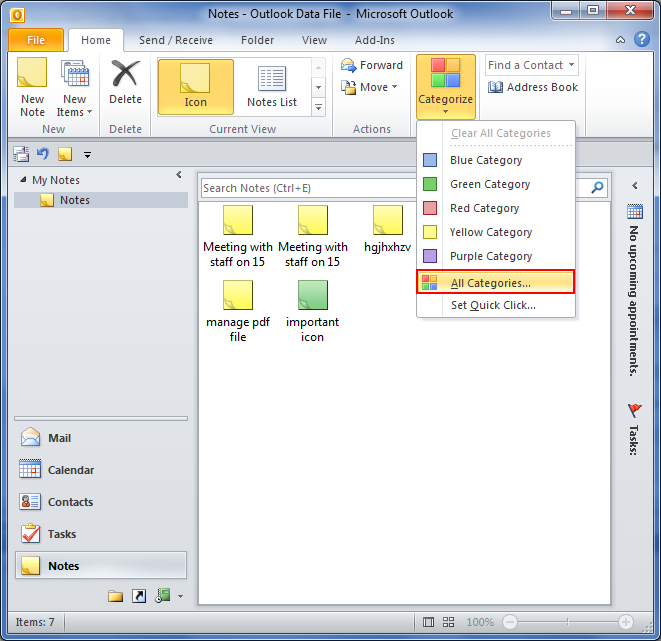This screenshot has height=641, width=661.
Task: Click the Categorize button
Action: [446, 87]
